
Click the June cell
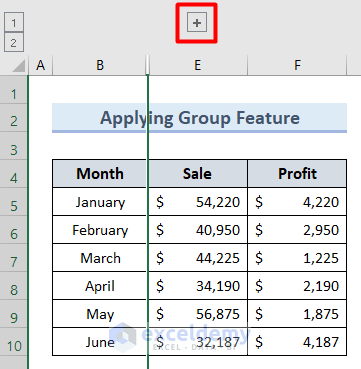[x=100, y=342]
